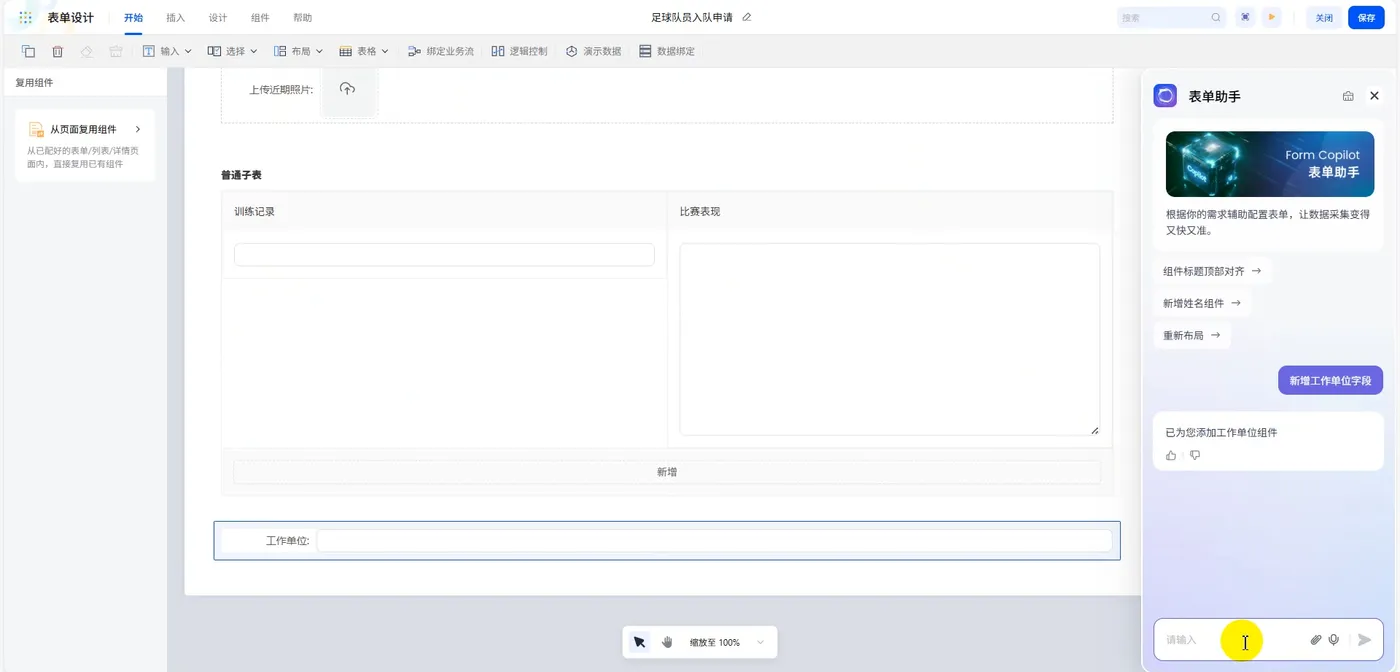Switch to the 开始 tab

133,18
